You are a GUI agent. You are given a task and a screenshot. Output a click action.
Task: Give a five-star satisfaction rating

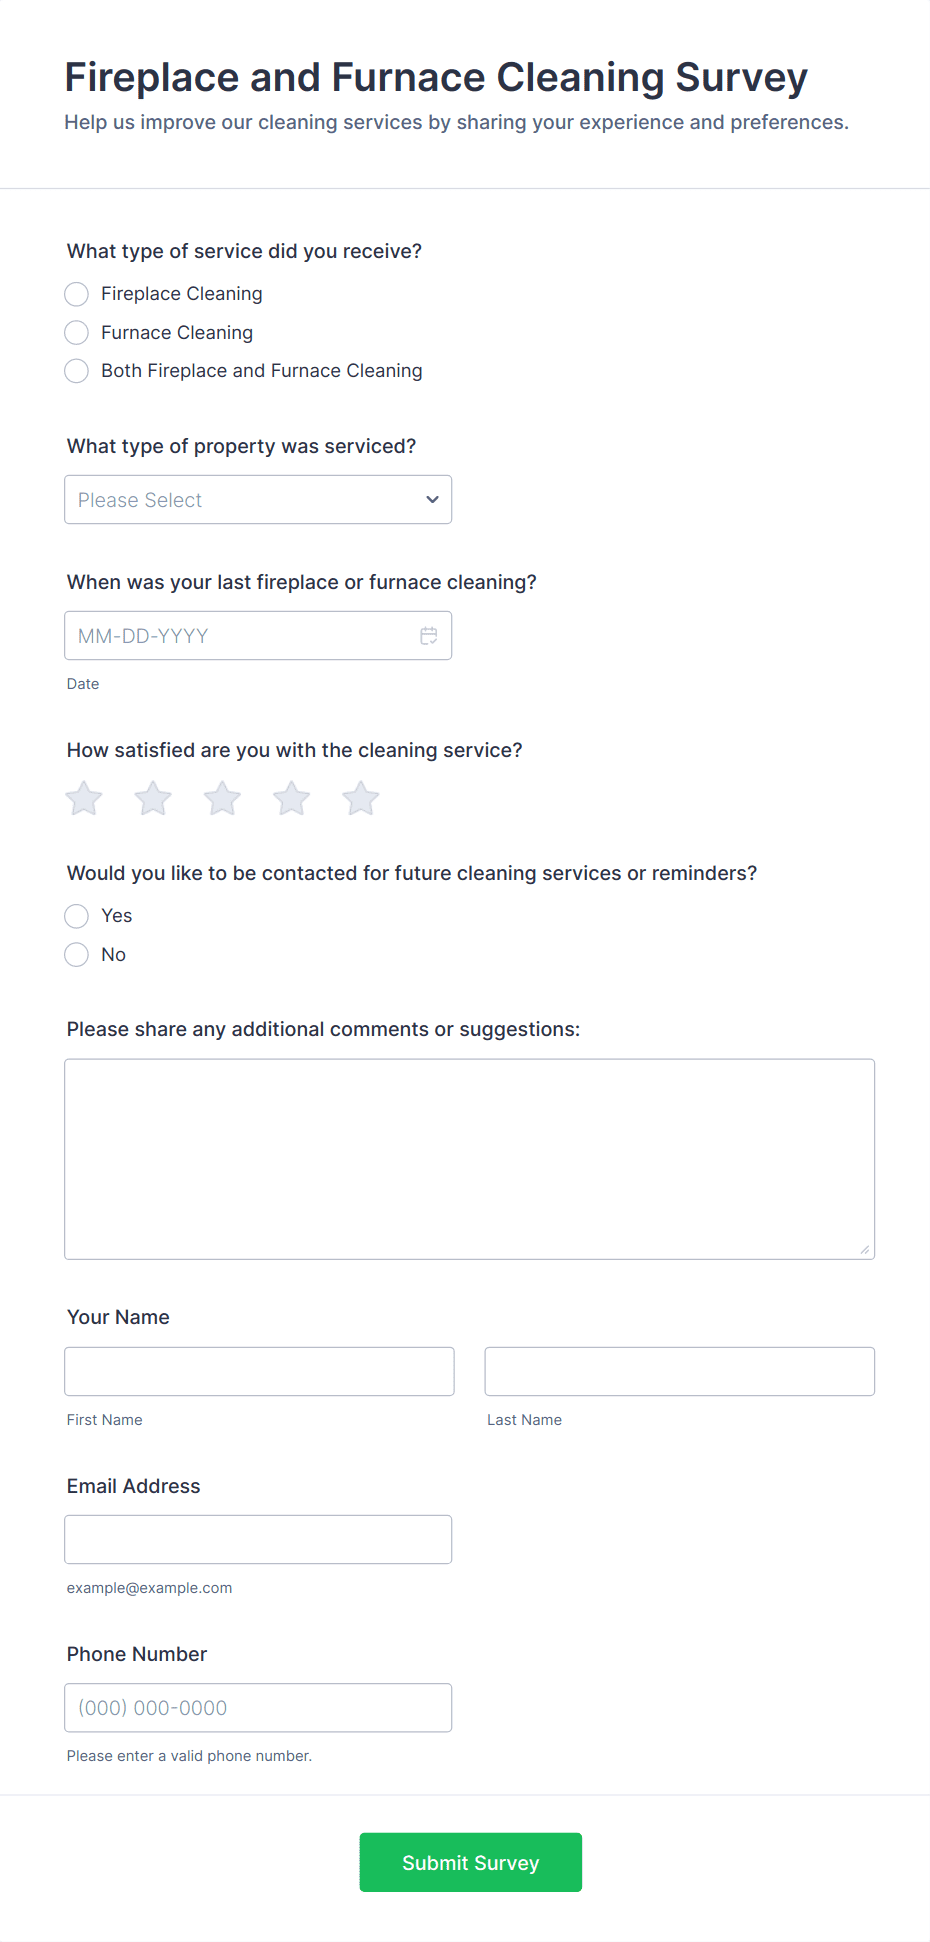coord(360,798)
